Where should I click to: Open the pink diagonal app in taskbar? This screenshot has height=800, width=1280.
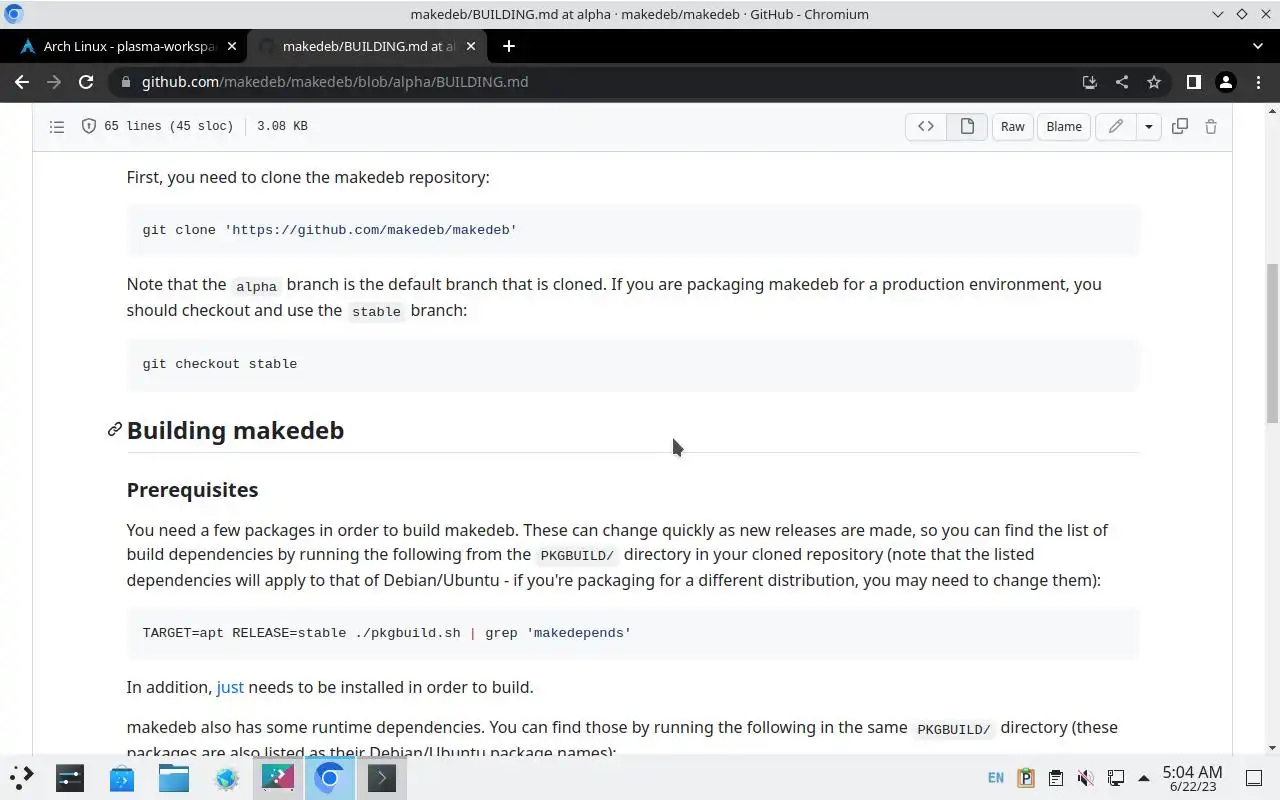[278, 777]
